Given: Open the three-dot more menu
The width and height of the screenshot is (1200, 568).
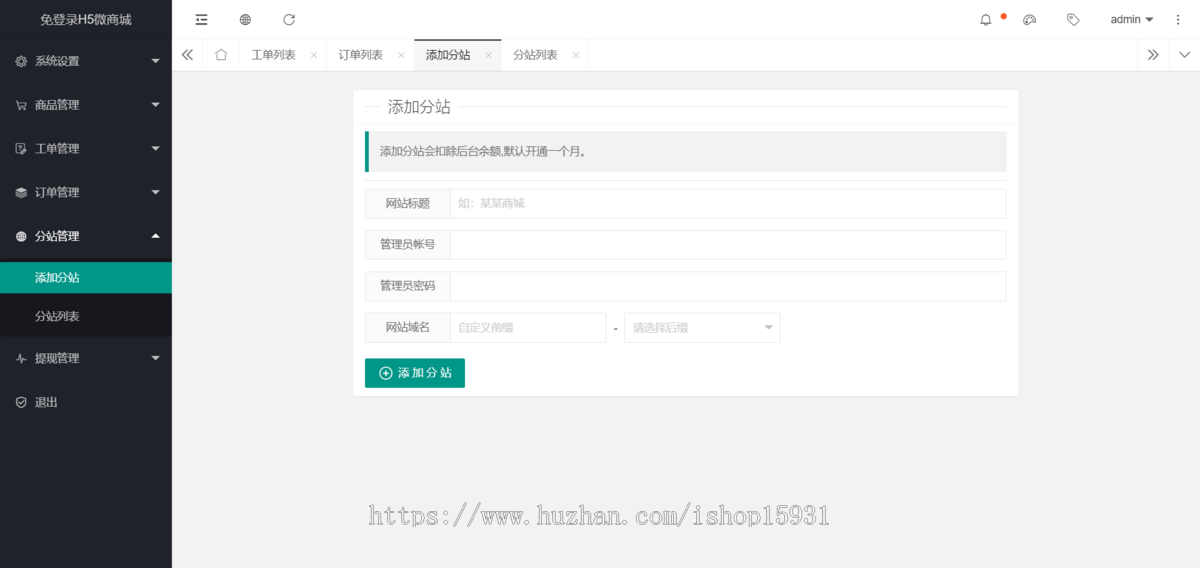Looking at the screenshot, I should click(1178, 19).
